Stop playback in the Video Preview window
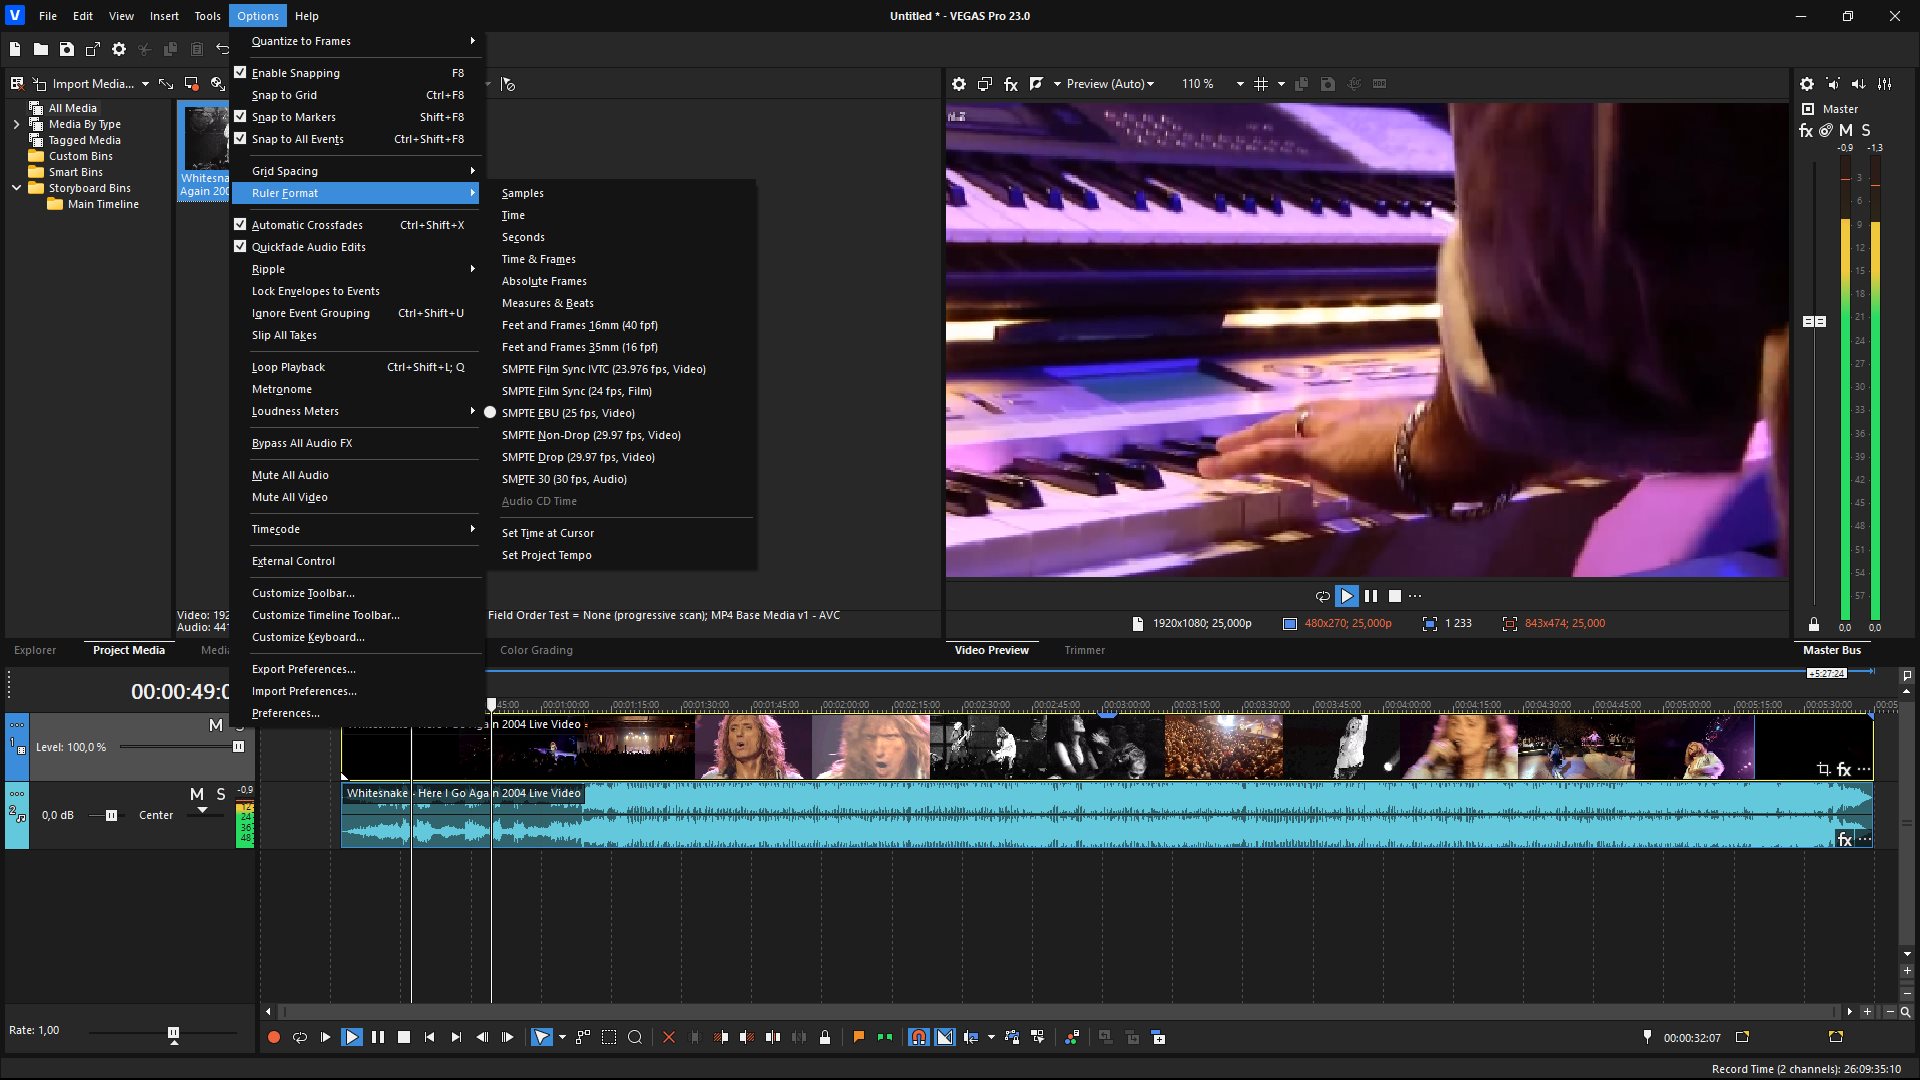Screen dimensions: 1920x1080 [x=1395, y=596]
